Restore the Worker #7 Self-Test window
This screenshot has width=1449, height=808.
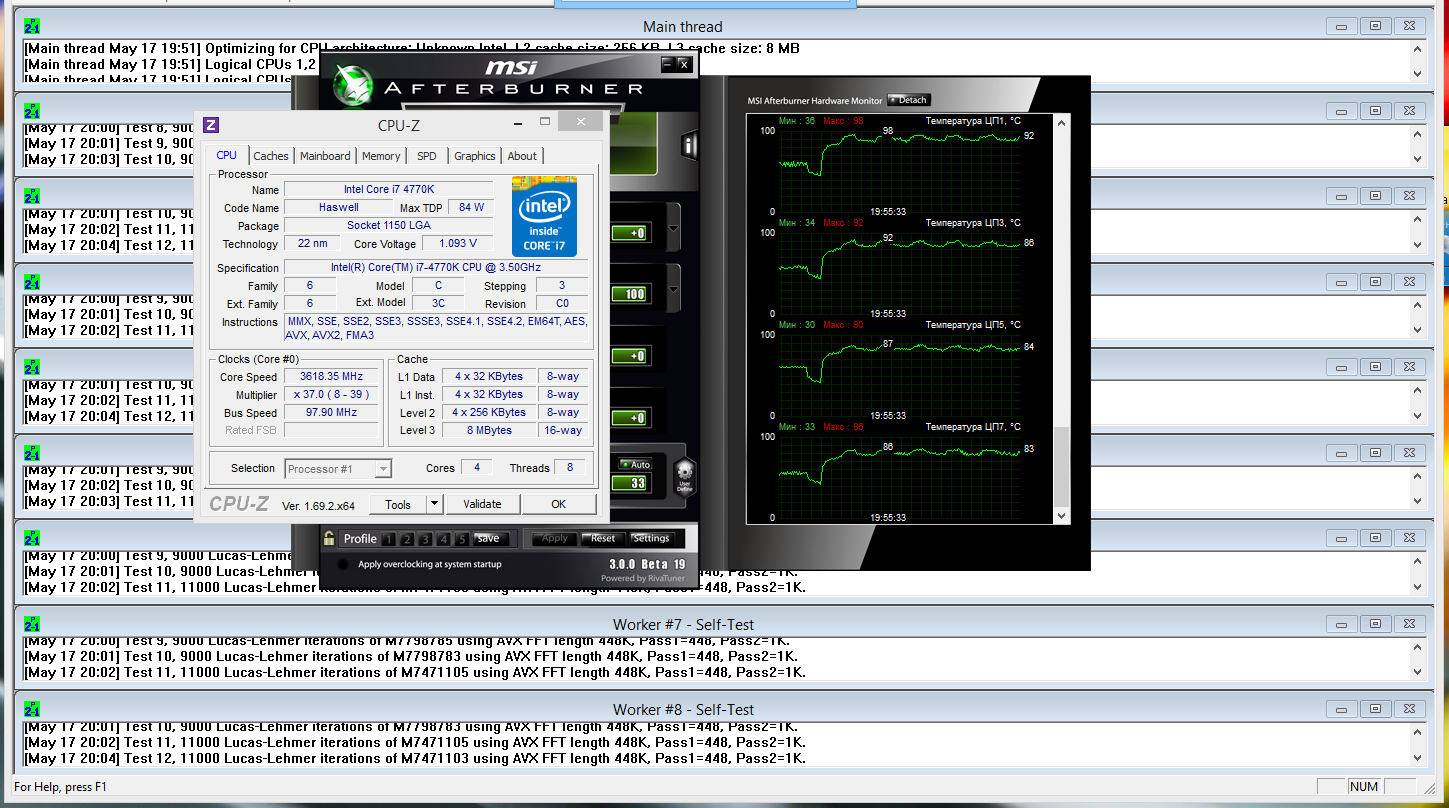[1375, 624]
